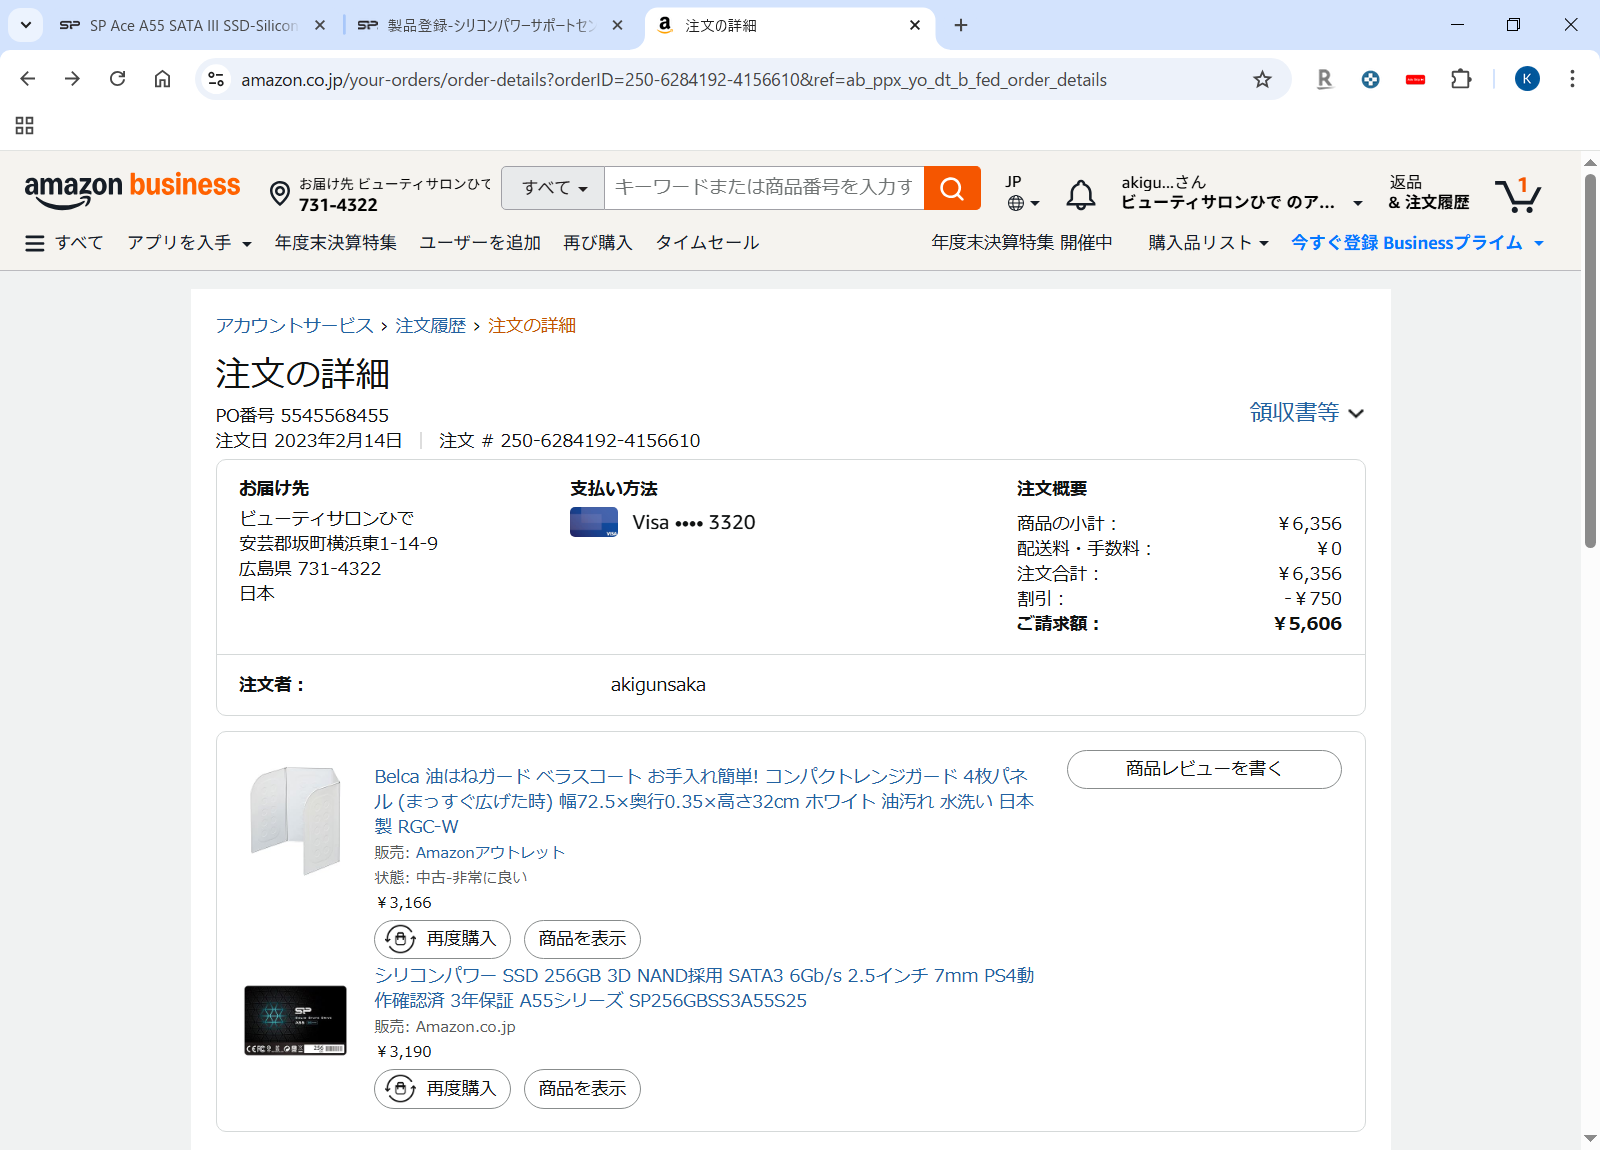Open the すべて search category dropdown
The height and width of the screenshot is (1150, 1600).
tap(553, 188)
